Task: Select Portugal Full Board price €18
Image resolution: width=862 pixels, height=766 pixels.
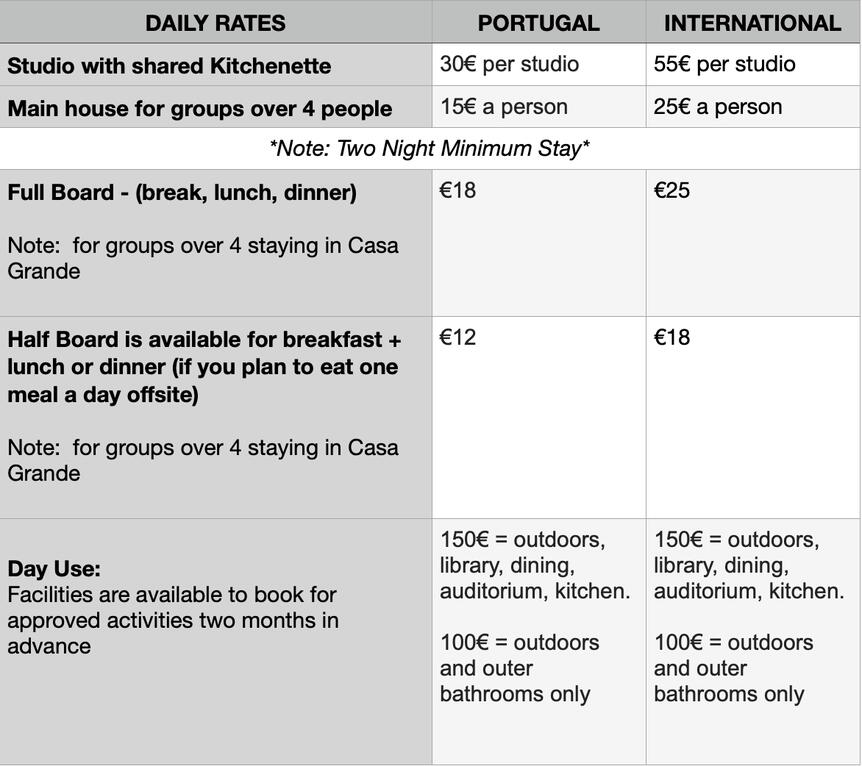Action: 458,191
